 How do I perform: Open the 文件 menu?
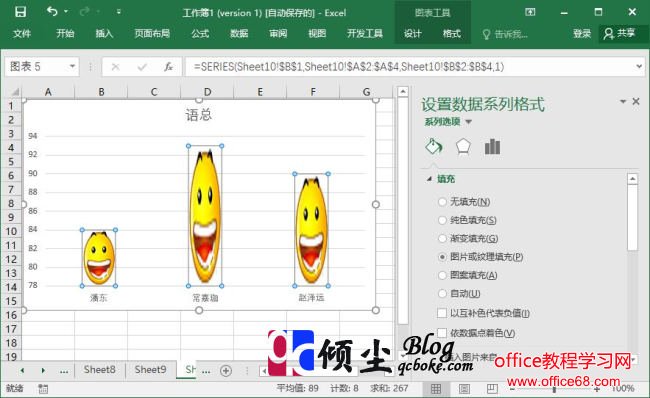(x=22, y=34)
